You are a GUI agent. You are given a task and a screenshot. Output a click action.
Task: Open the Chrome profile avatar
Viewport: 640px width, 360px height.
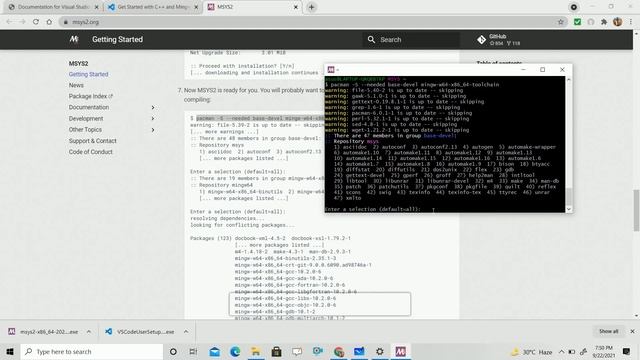(x=618, y=22)
